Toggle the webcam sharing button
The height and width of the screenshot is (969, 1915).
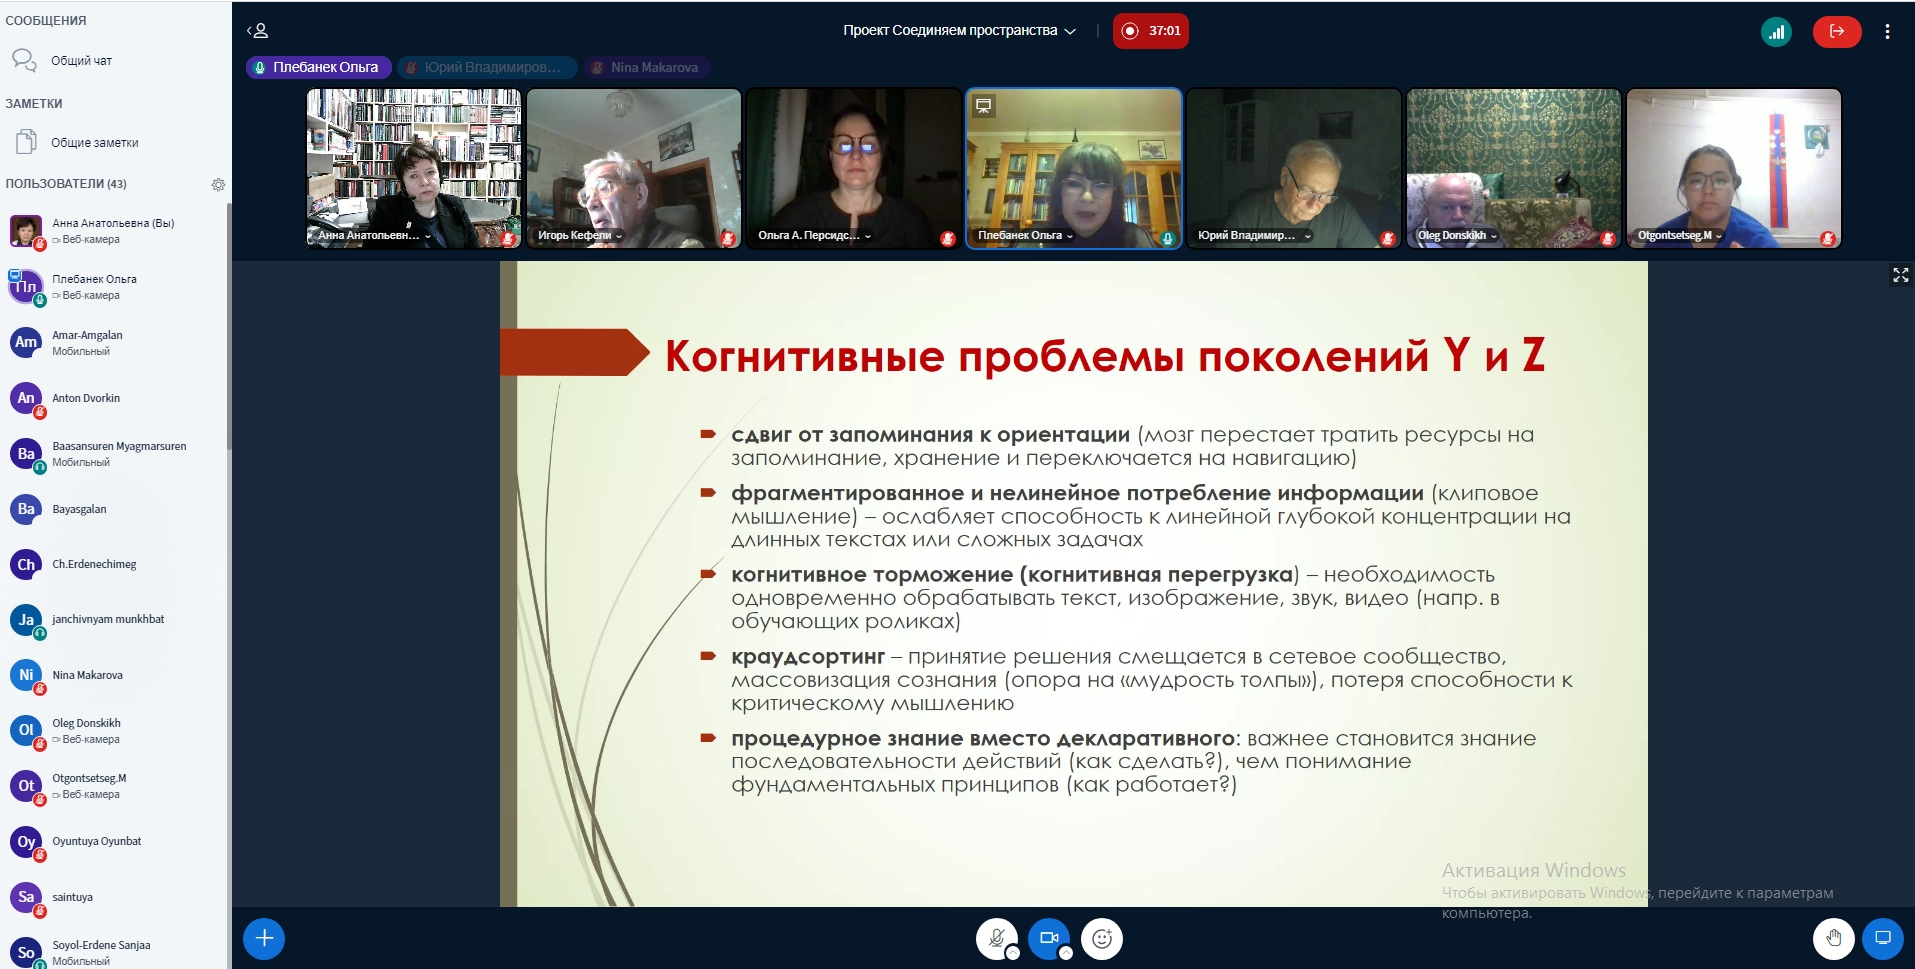1048,938
